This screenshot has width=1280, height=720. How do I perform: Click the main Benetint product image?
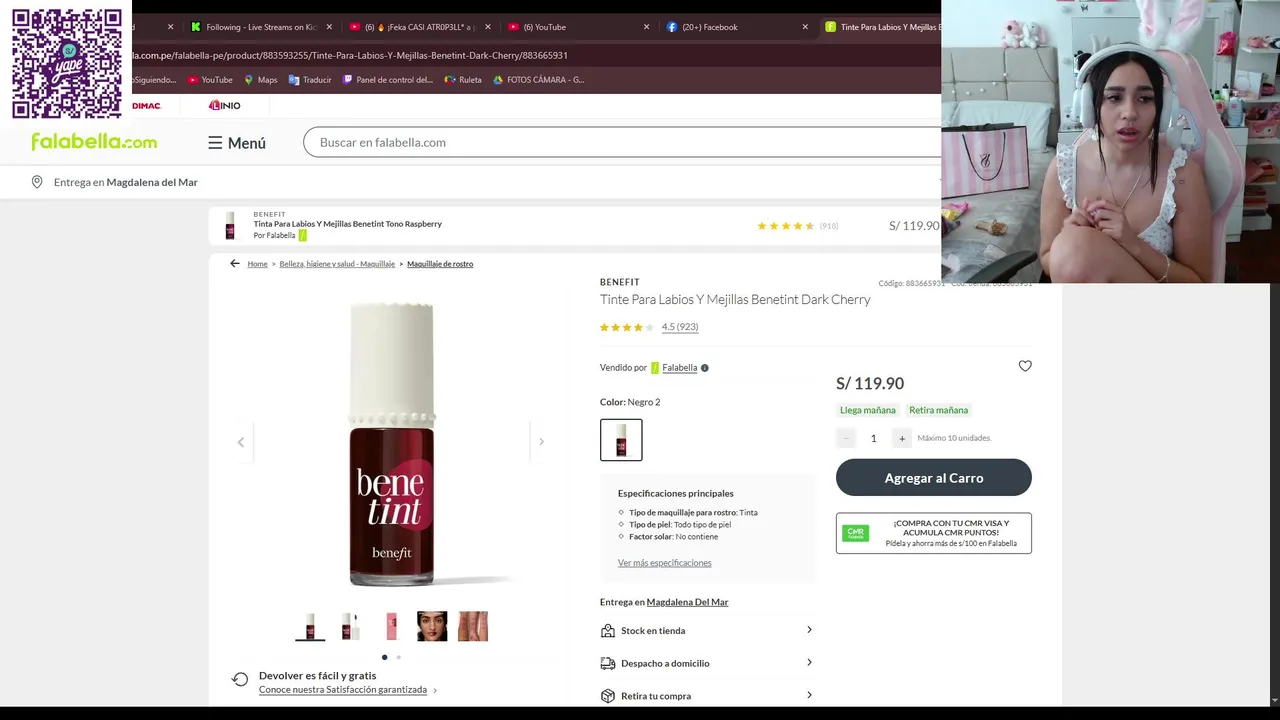click(392, 443)
